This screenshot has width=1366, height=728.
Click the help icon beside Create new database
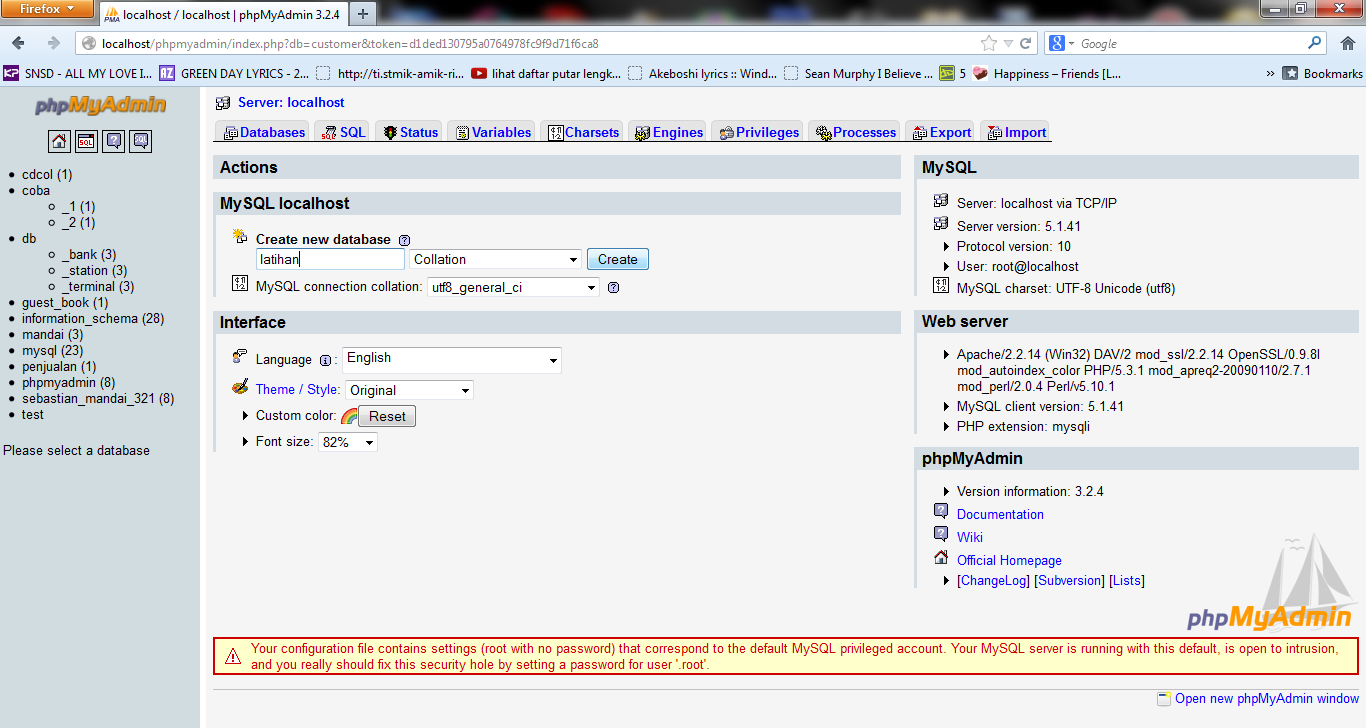pos(404,240)
